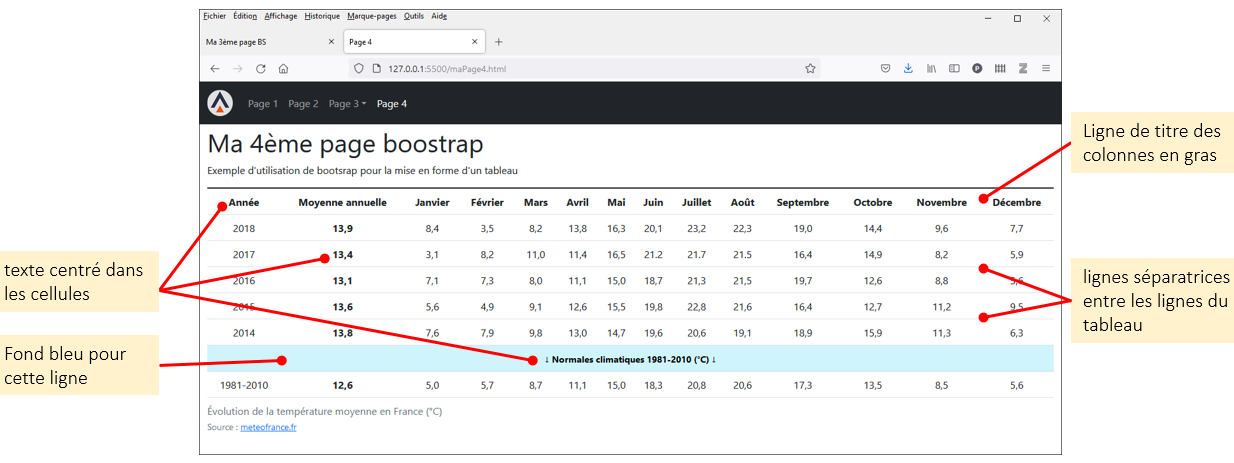This screenshot has height=463, width=1234.
Task: Open a new tab with plus button
Action: 499,42
